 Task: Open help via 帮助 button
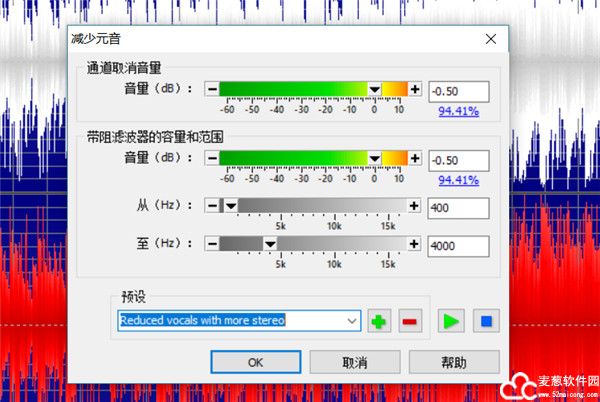point(454,362)
